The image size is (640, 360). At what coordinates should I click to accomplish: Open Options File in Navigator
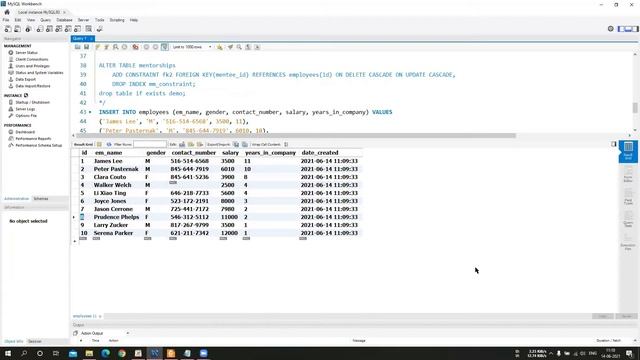[x=26, y=116]
